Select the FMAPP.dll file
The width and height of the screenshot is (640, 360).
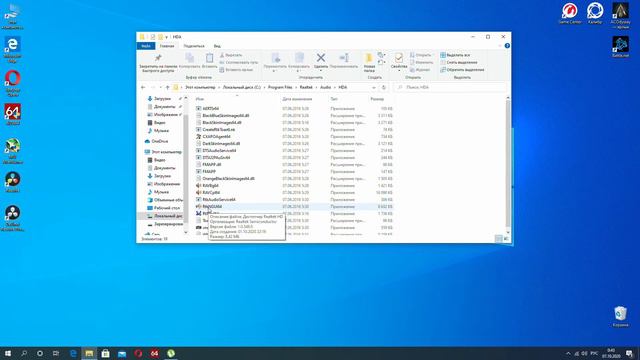pos(212,164)
